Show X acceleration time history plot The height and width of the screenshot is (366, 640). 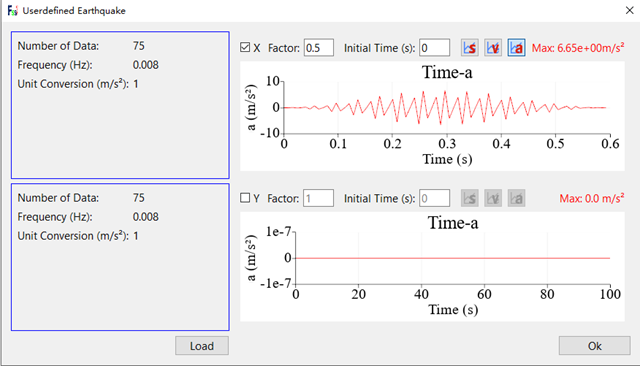coord(516,48)
